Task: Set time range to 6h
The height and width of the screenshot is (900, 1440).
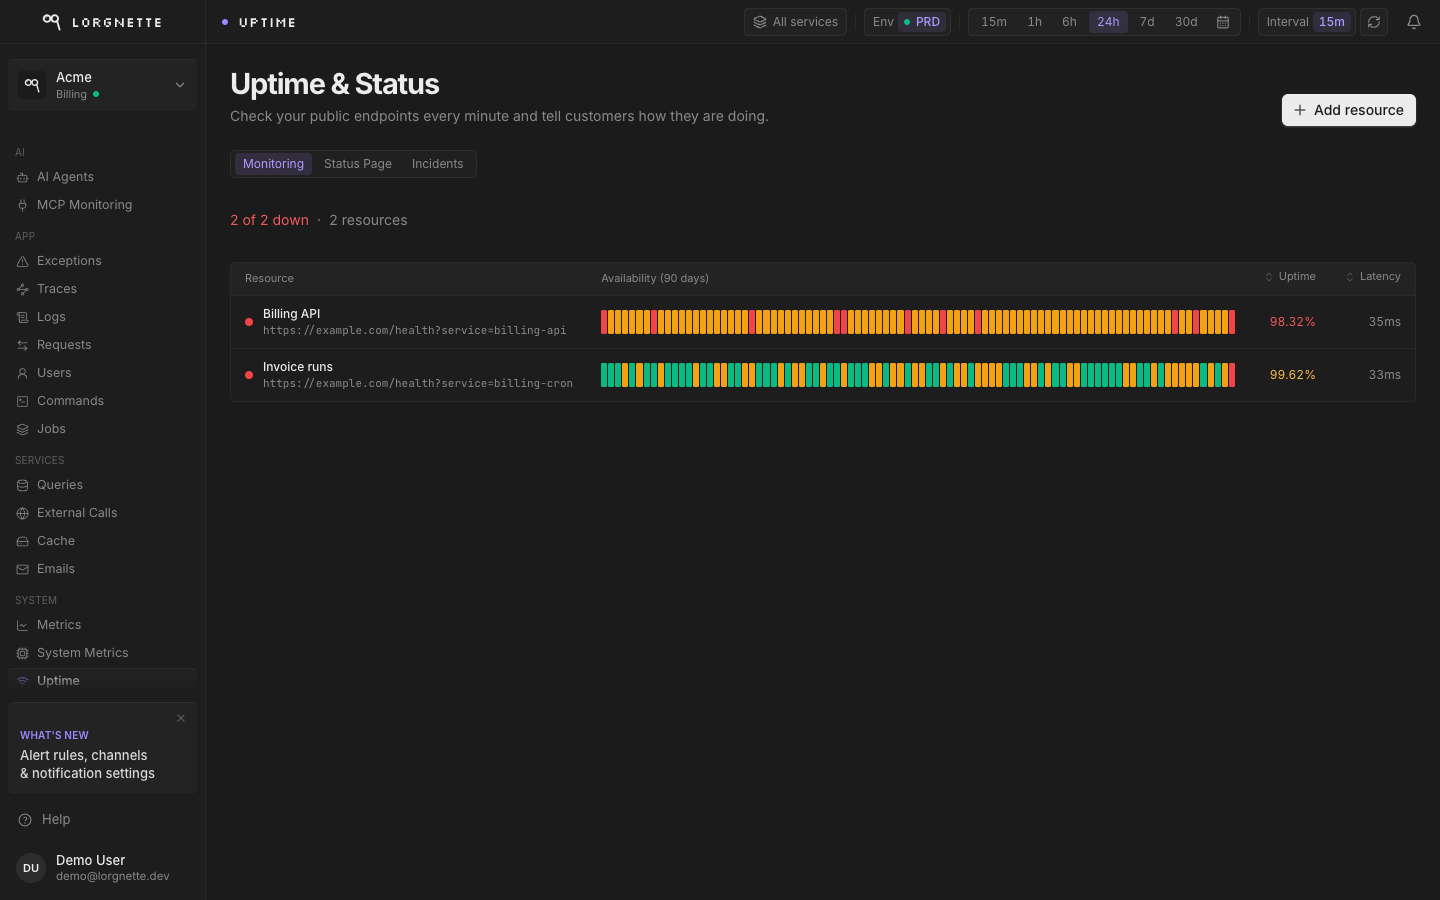Action: click(x=1069, y=22)
